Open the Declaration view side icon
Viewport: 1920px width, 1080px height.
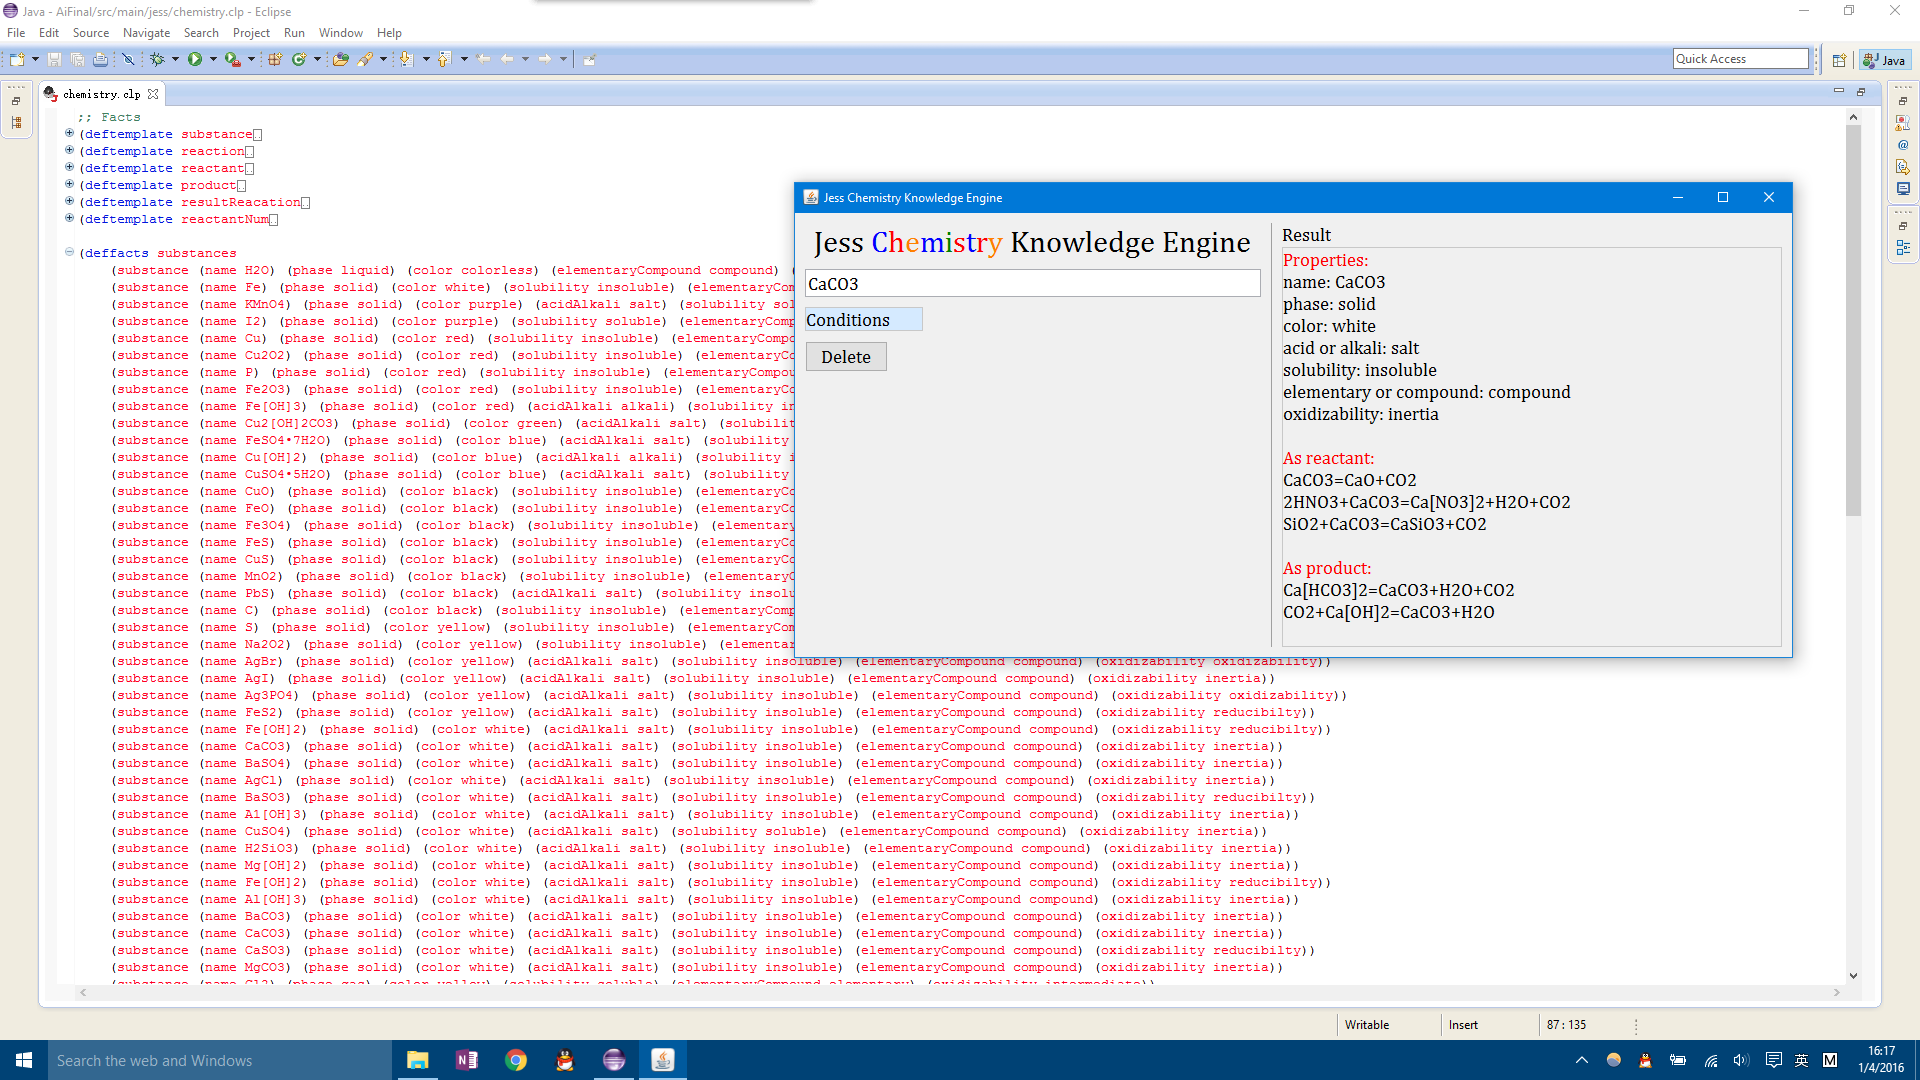coord(1903,167)
